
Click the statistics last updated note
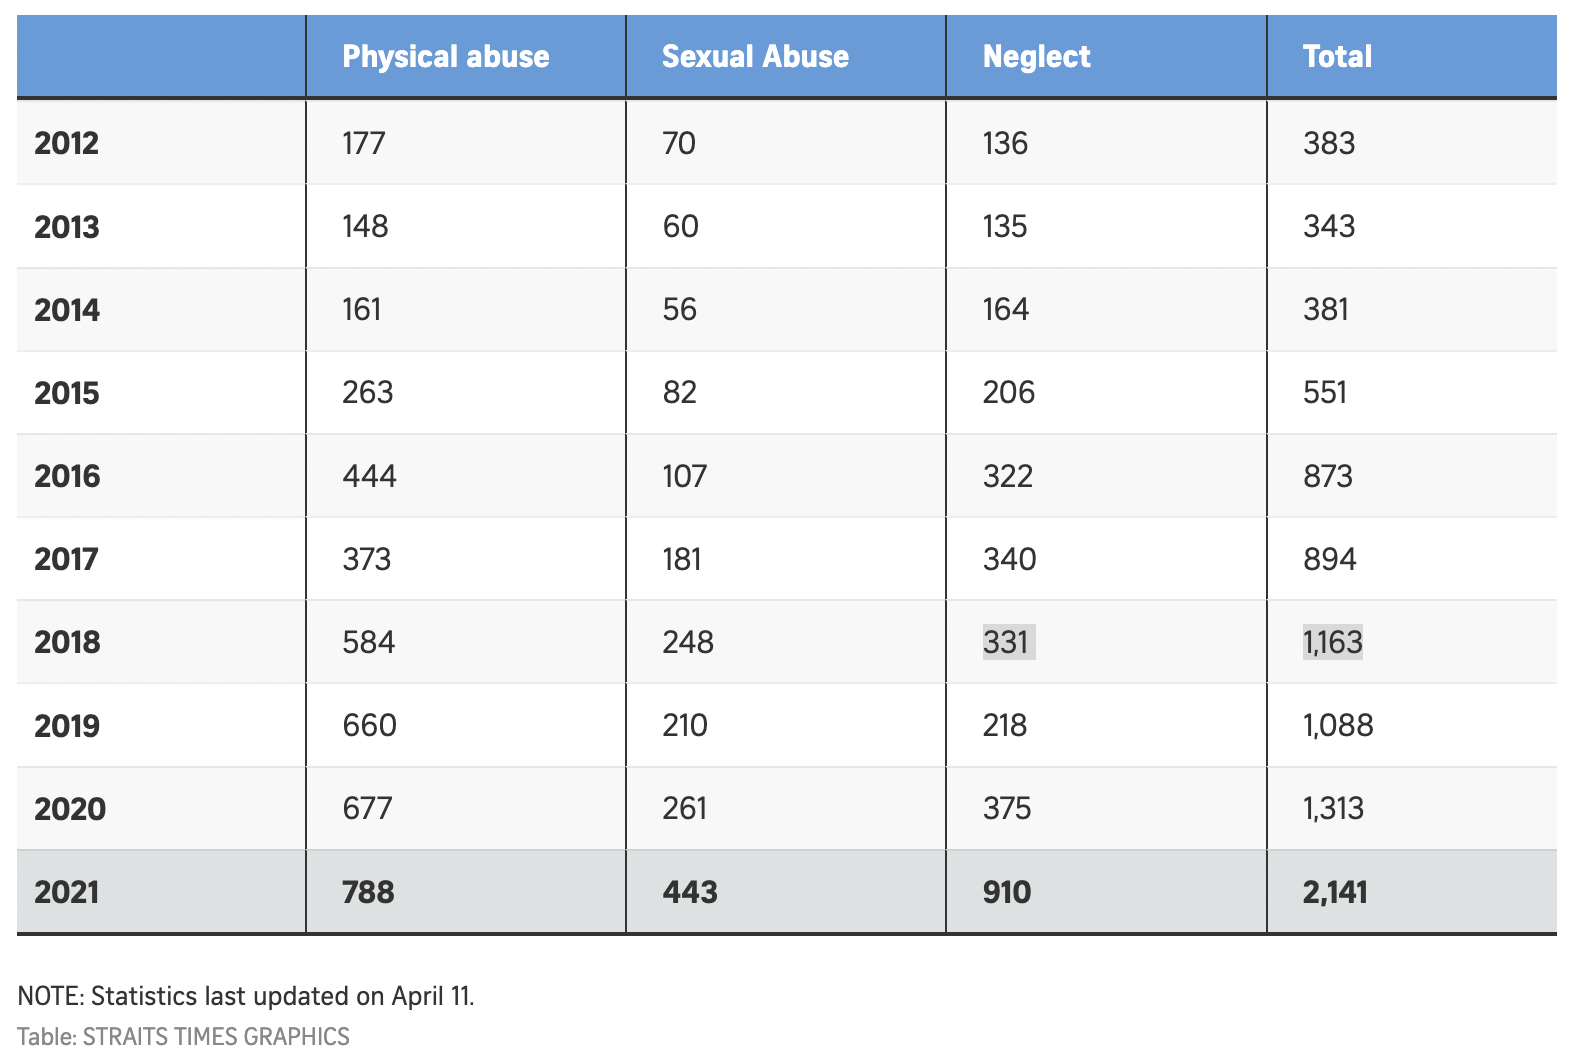(x=246, y=996)
